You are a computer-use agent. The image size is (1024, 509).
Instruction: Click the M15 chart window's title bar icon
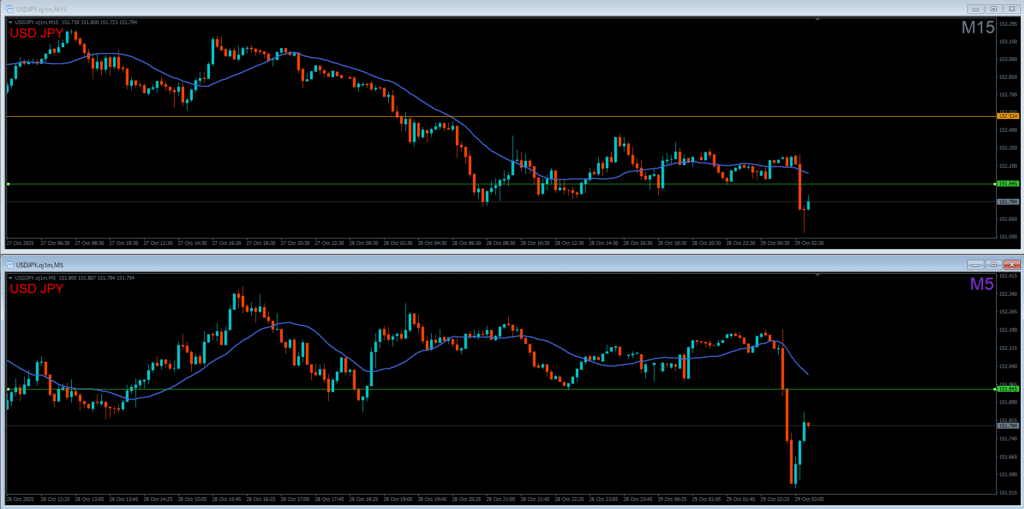pos(10,9)
